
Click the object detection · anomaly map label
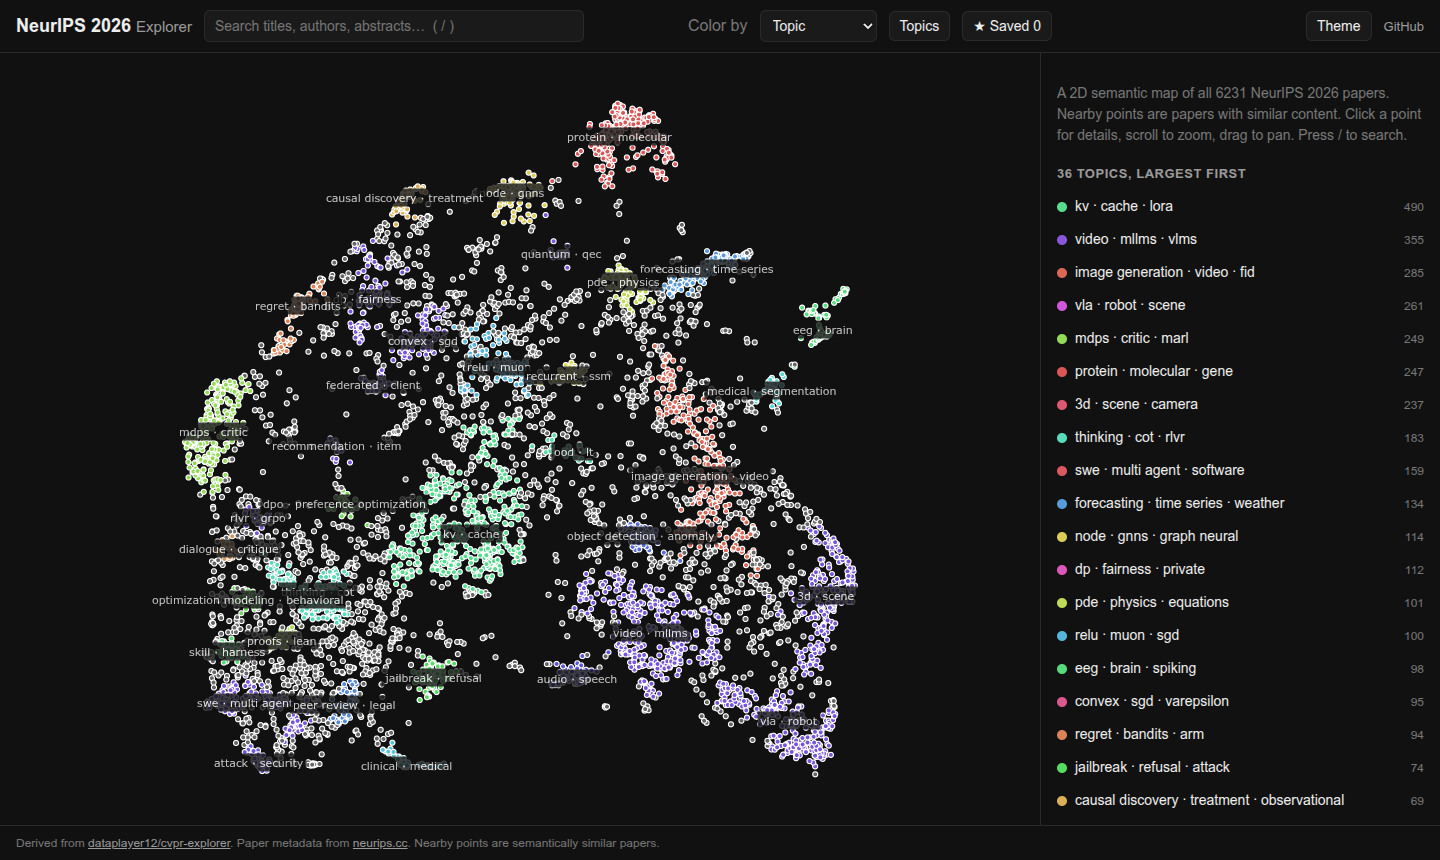[x=641, y=536]
